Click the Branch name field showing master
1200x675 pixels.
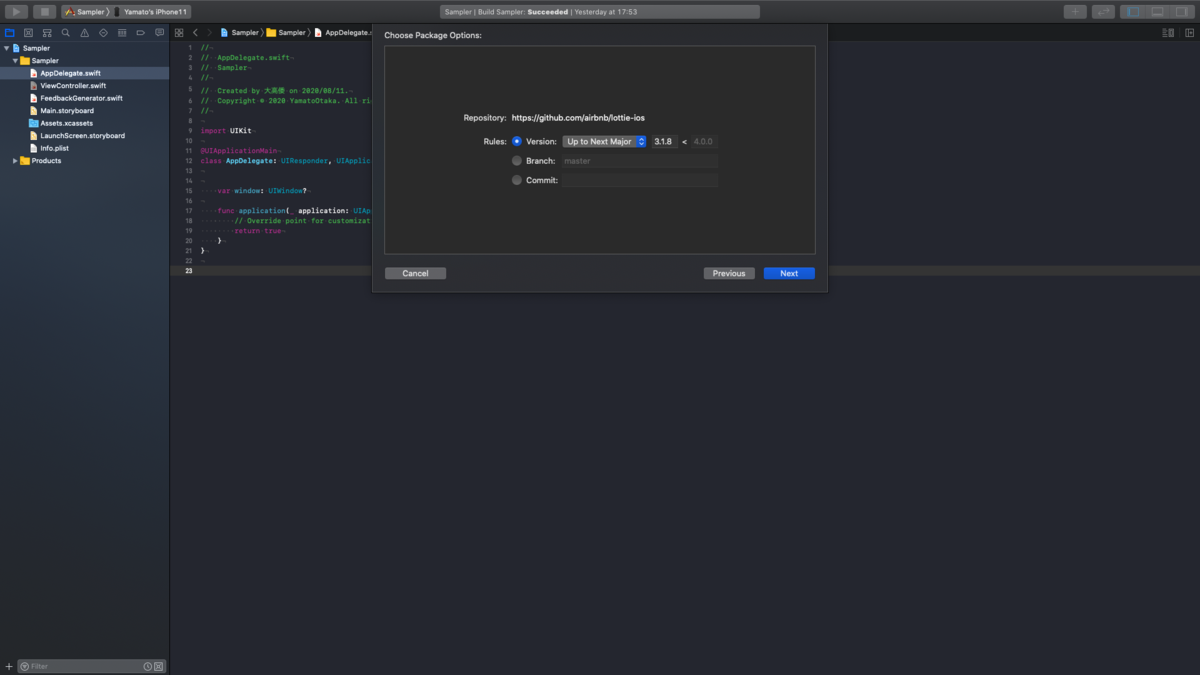[640, 161]
